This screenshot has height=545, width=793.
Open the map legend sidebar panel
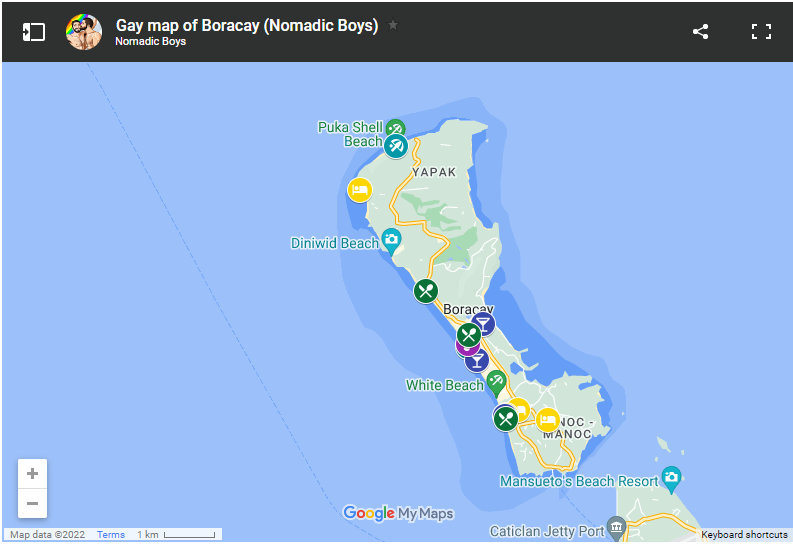point(34,32)
